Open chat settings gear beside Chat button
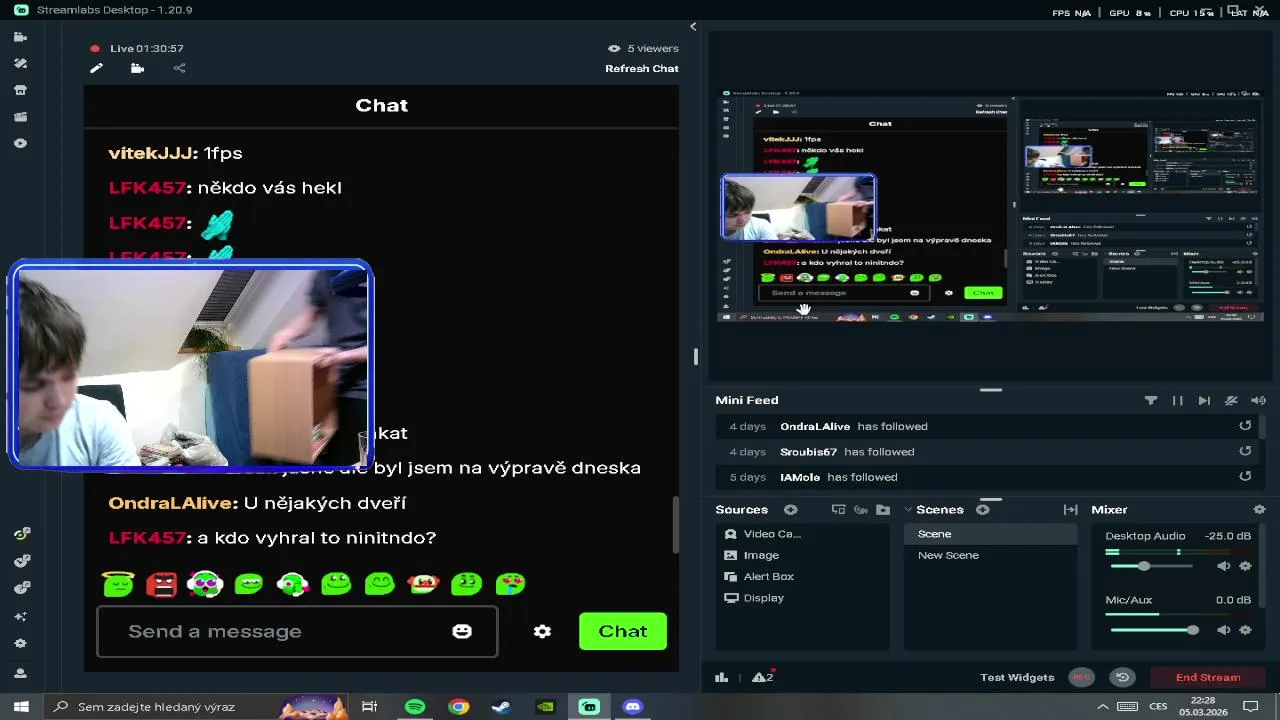This screenshot has width=1280, height=720. pos(542,631)
